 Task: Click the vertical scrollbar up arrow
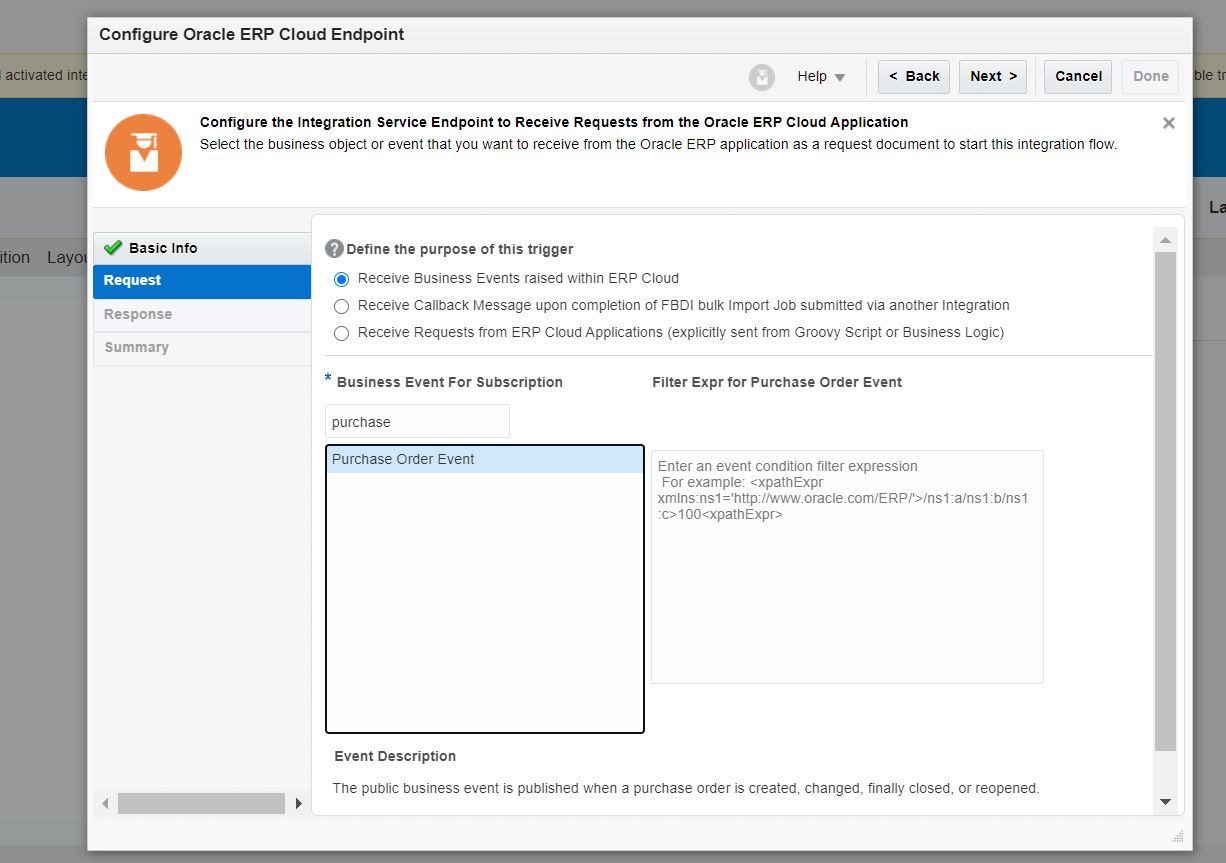coord(1165,240)
